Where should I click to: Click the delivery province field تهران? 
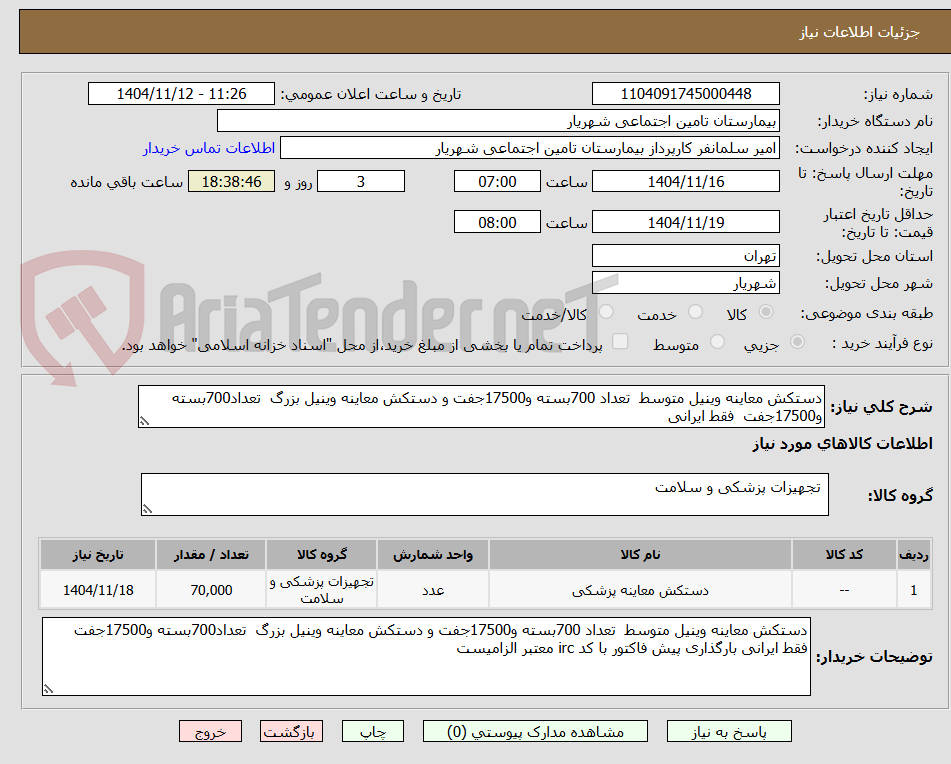pyautogui.click(x=686, y=256)
